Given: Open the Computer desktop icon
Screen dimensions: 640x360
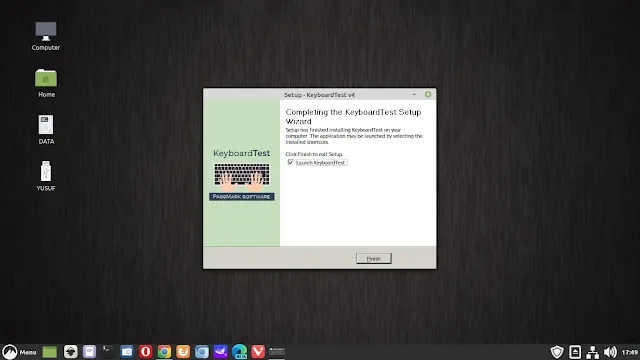Looking at the screenshot, I should click(46, 36).
